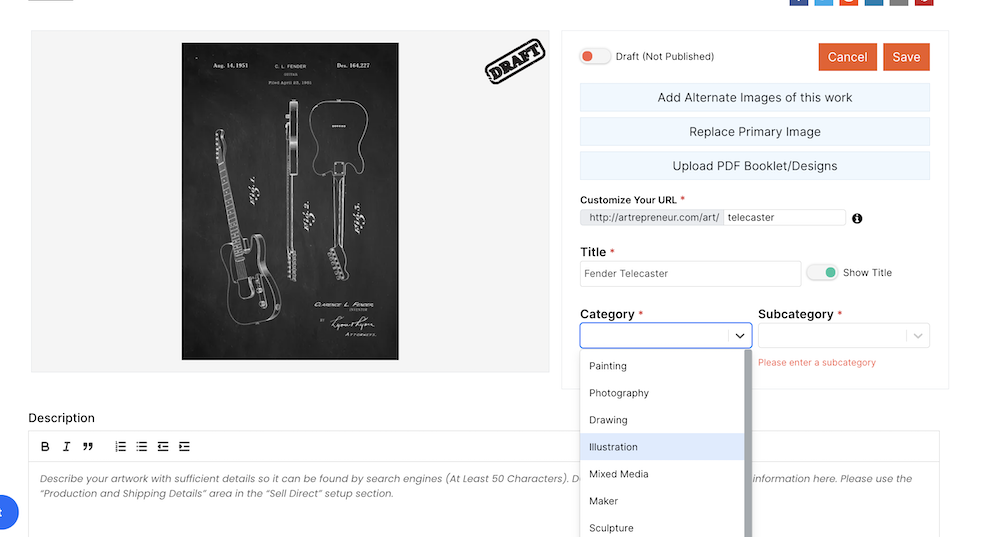Apply bold formatting in description editor
The height and width of the screenshot is (537, 1000).
point(45,446)
